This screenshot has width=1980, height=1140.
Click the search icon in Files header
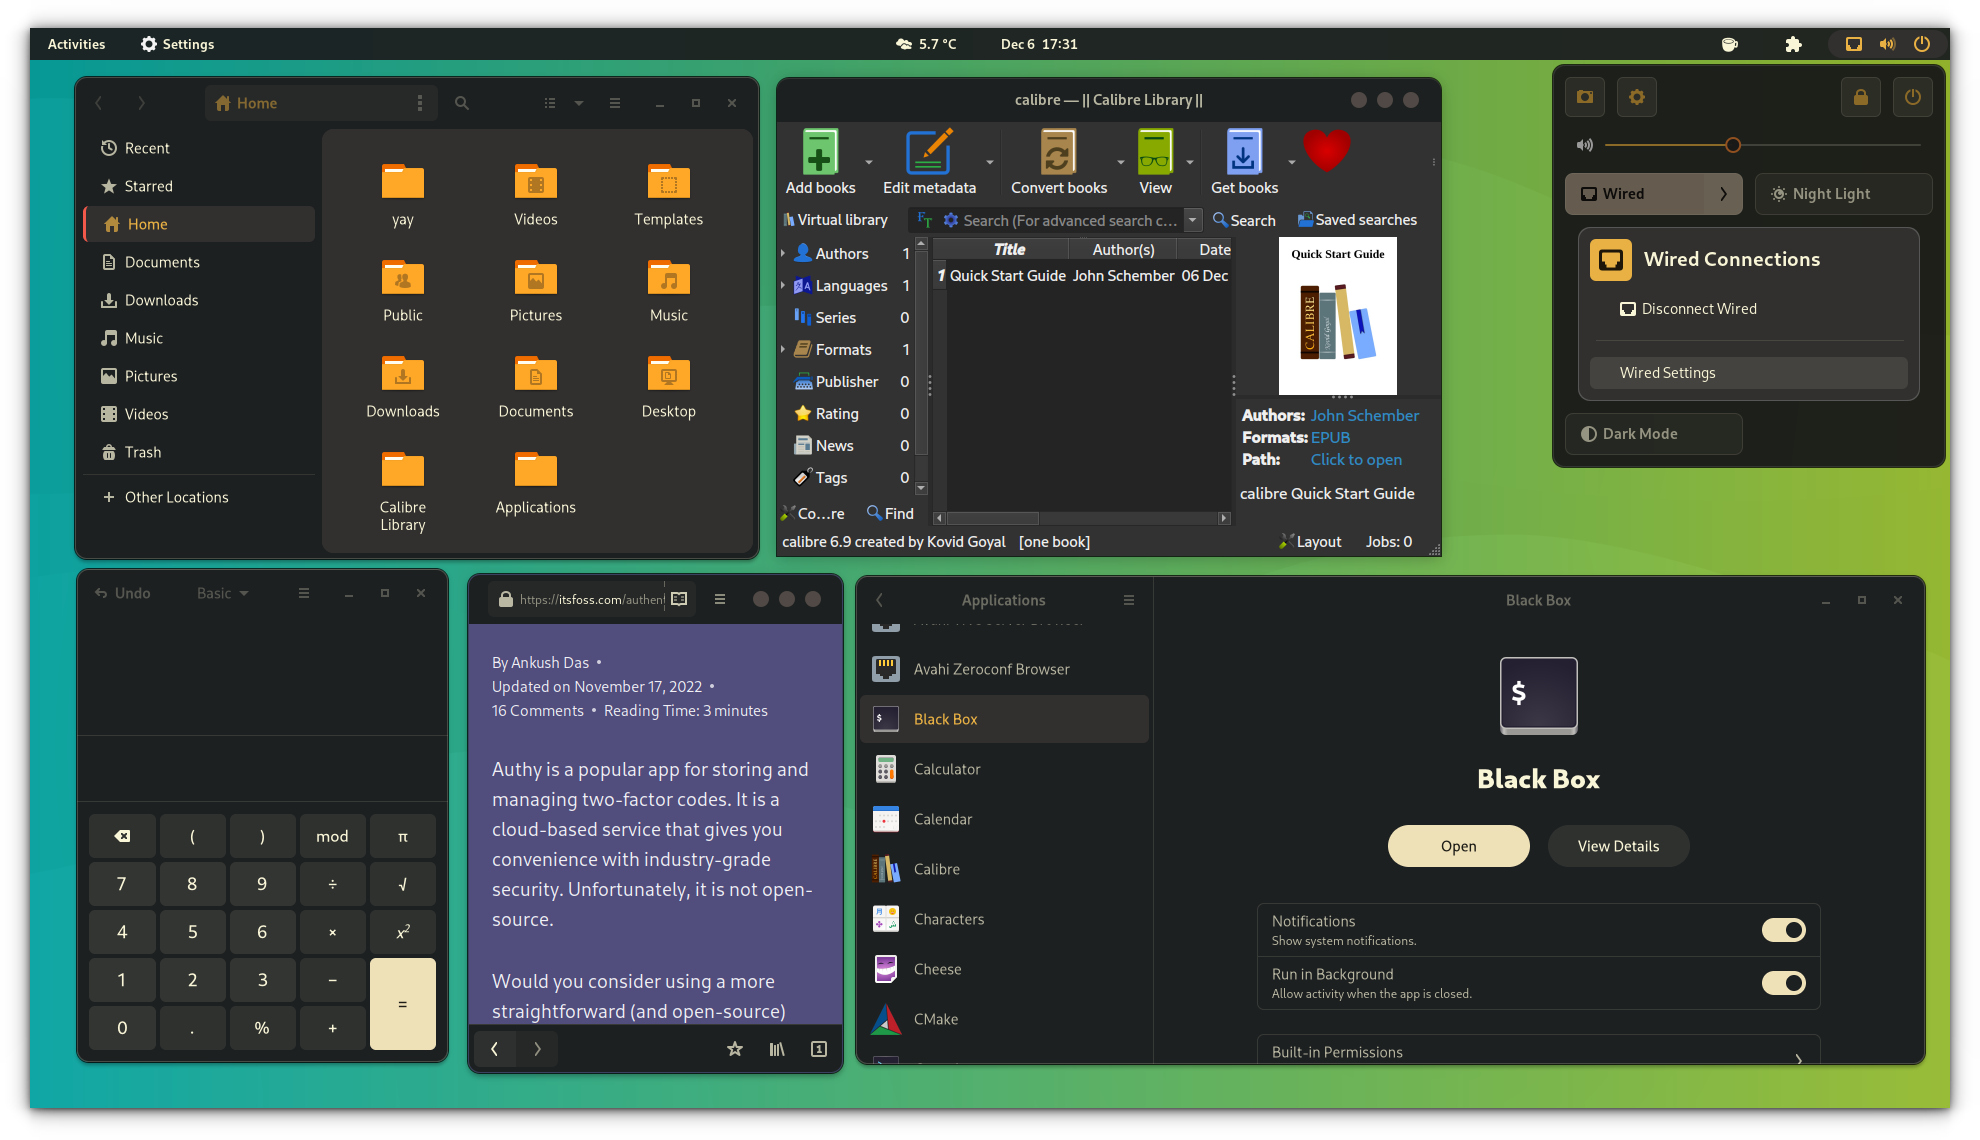[462, 103]
